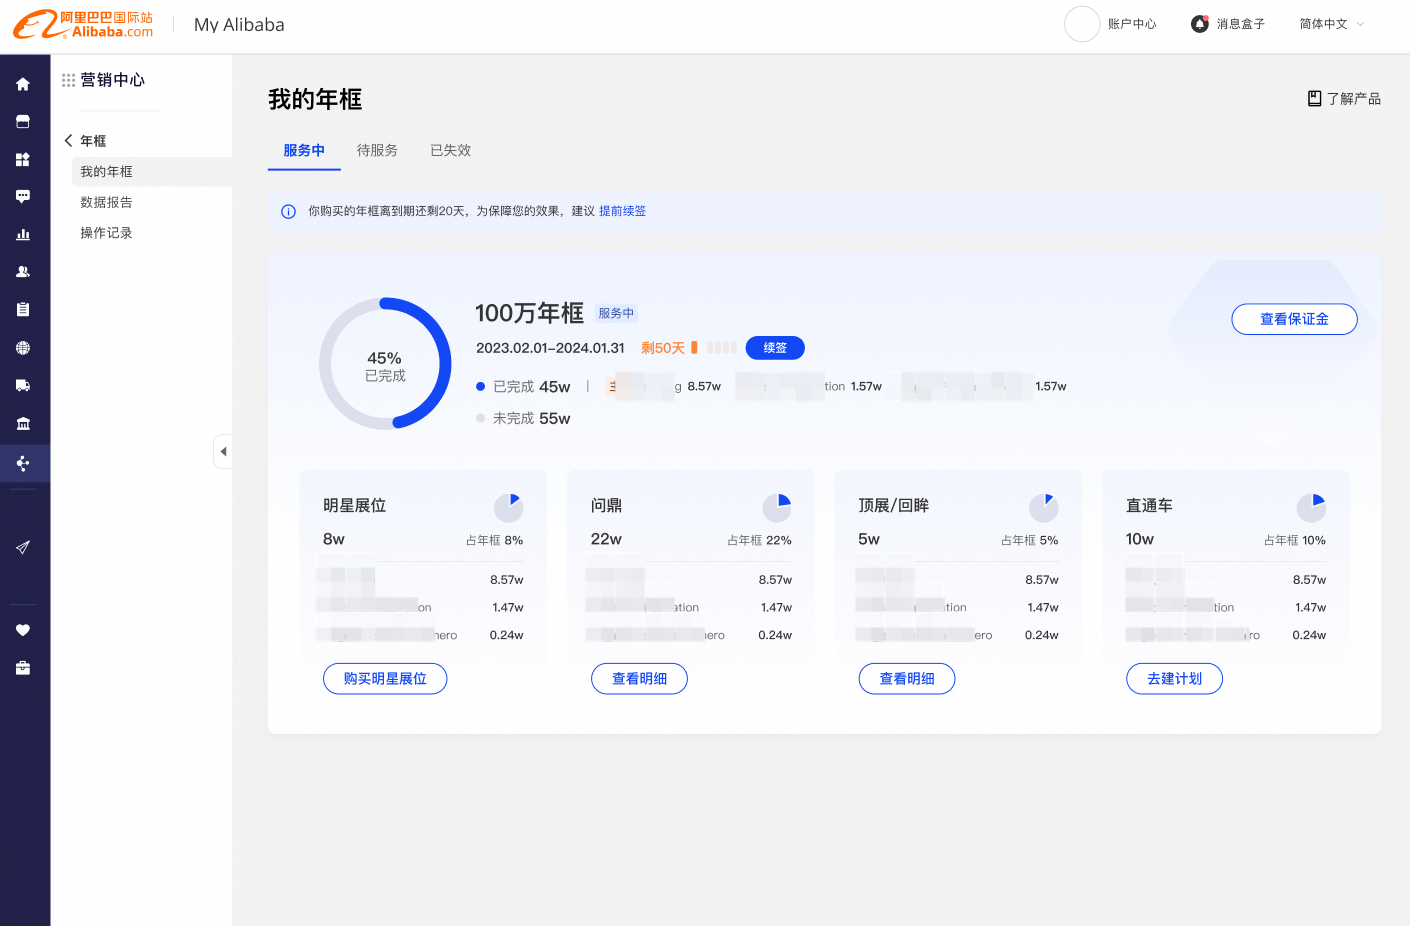Open the product blocks icon in sidebar
Image resolution: width=1410 pixels, height=926 pixels.
tap(23, 159)
